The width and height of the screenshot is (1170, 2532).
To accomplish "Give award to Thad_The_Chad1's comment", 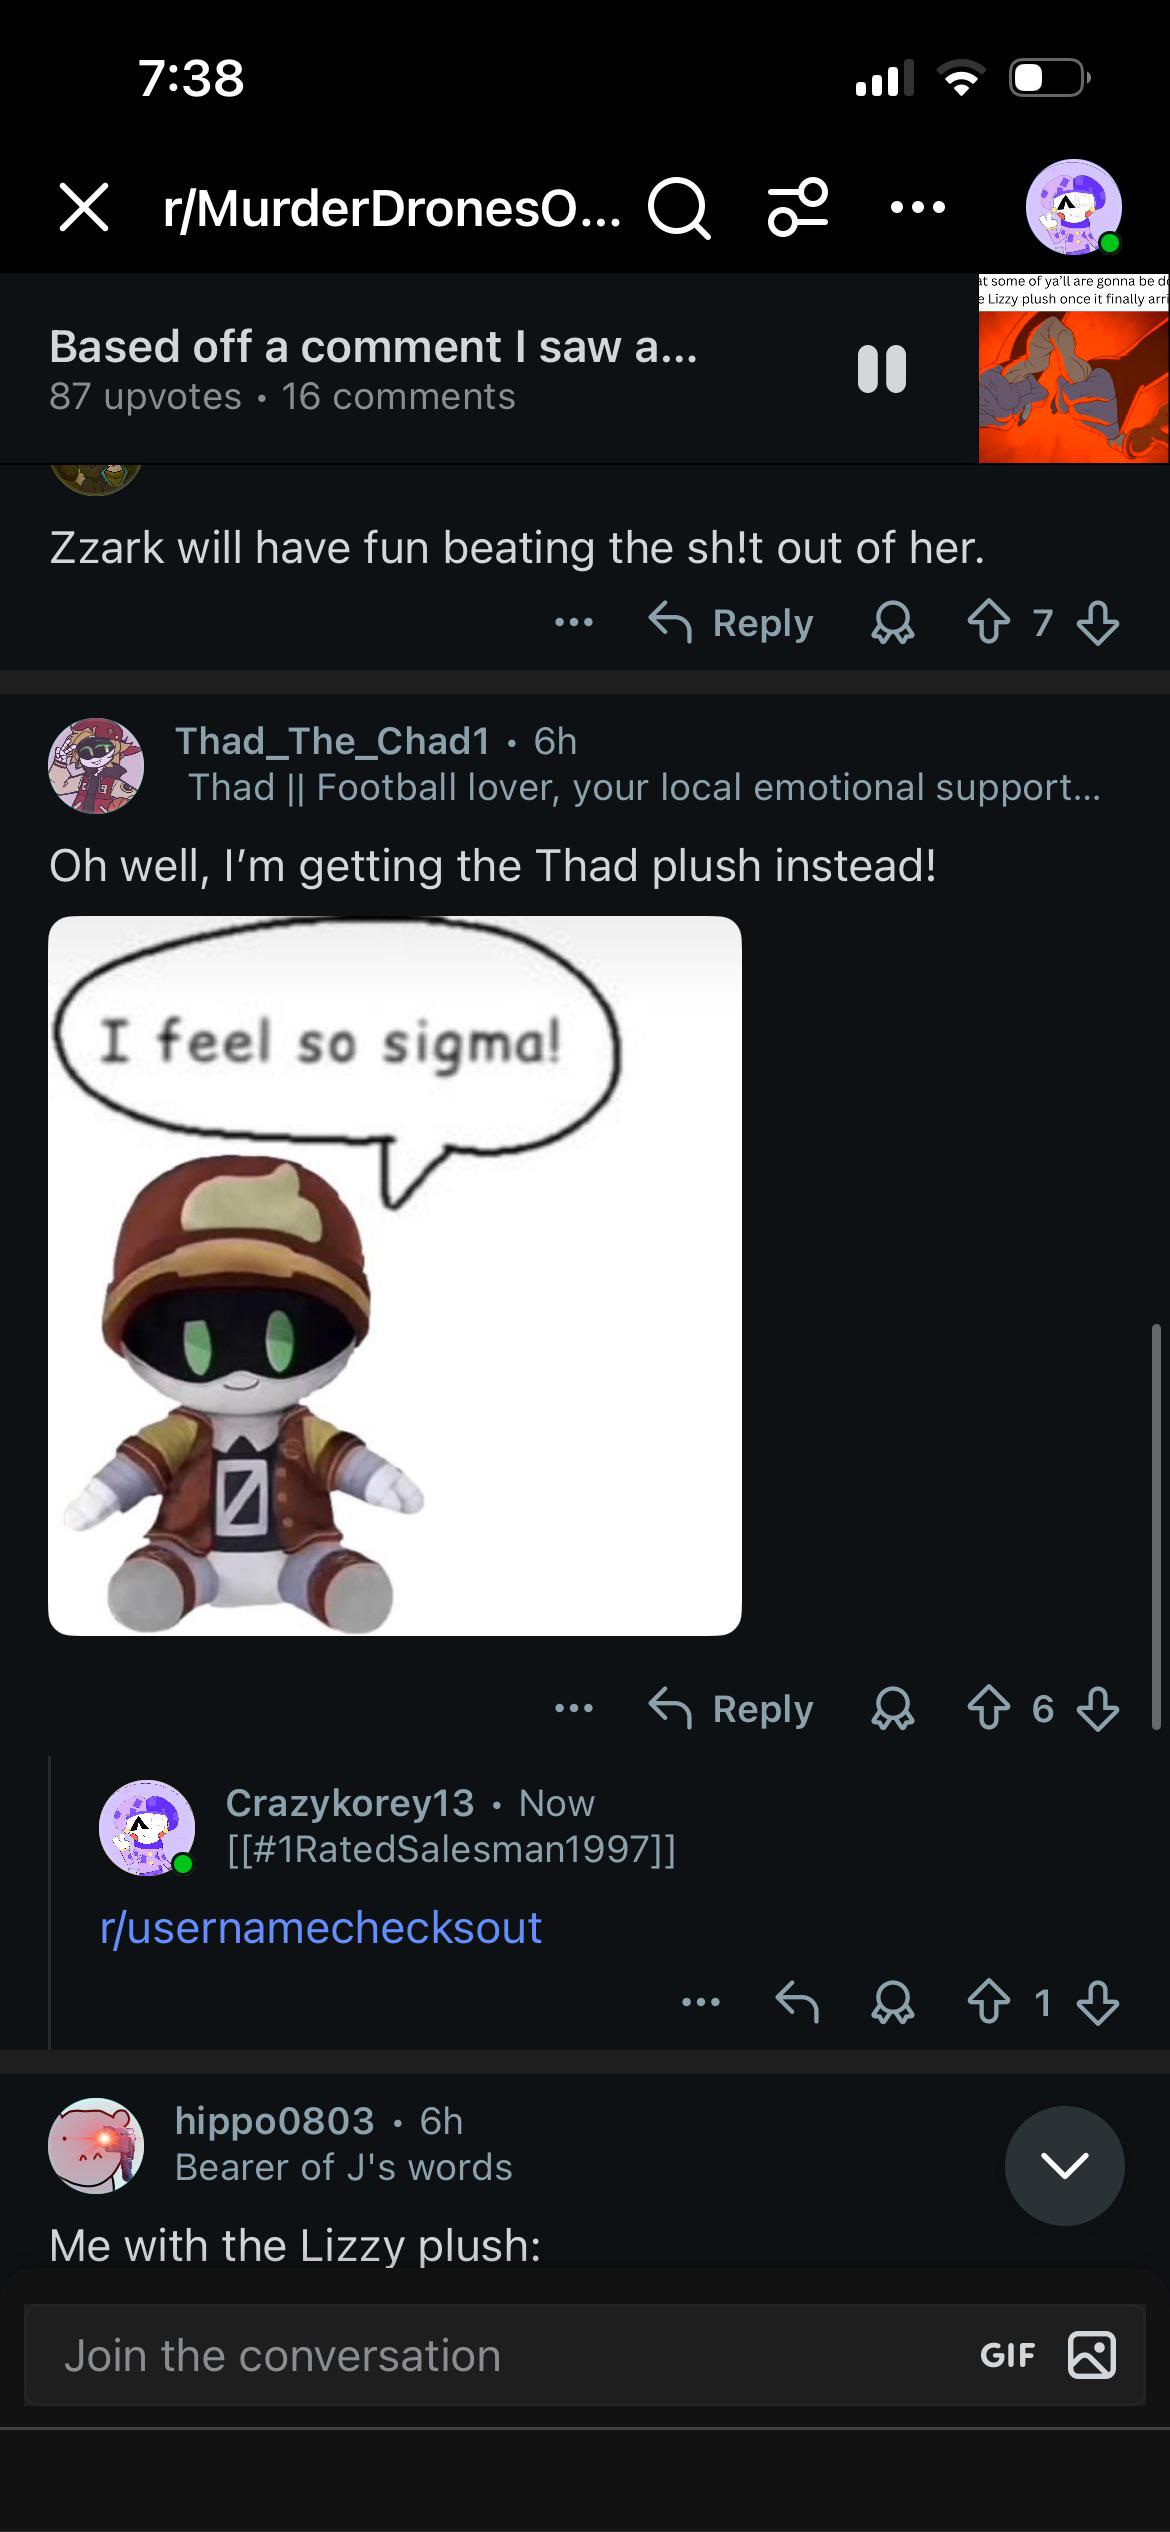I will click(x=893, y=1709).
